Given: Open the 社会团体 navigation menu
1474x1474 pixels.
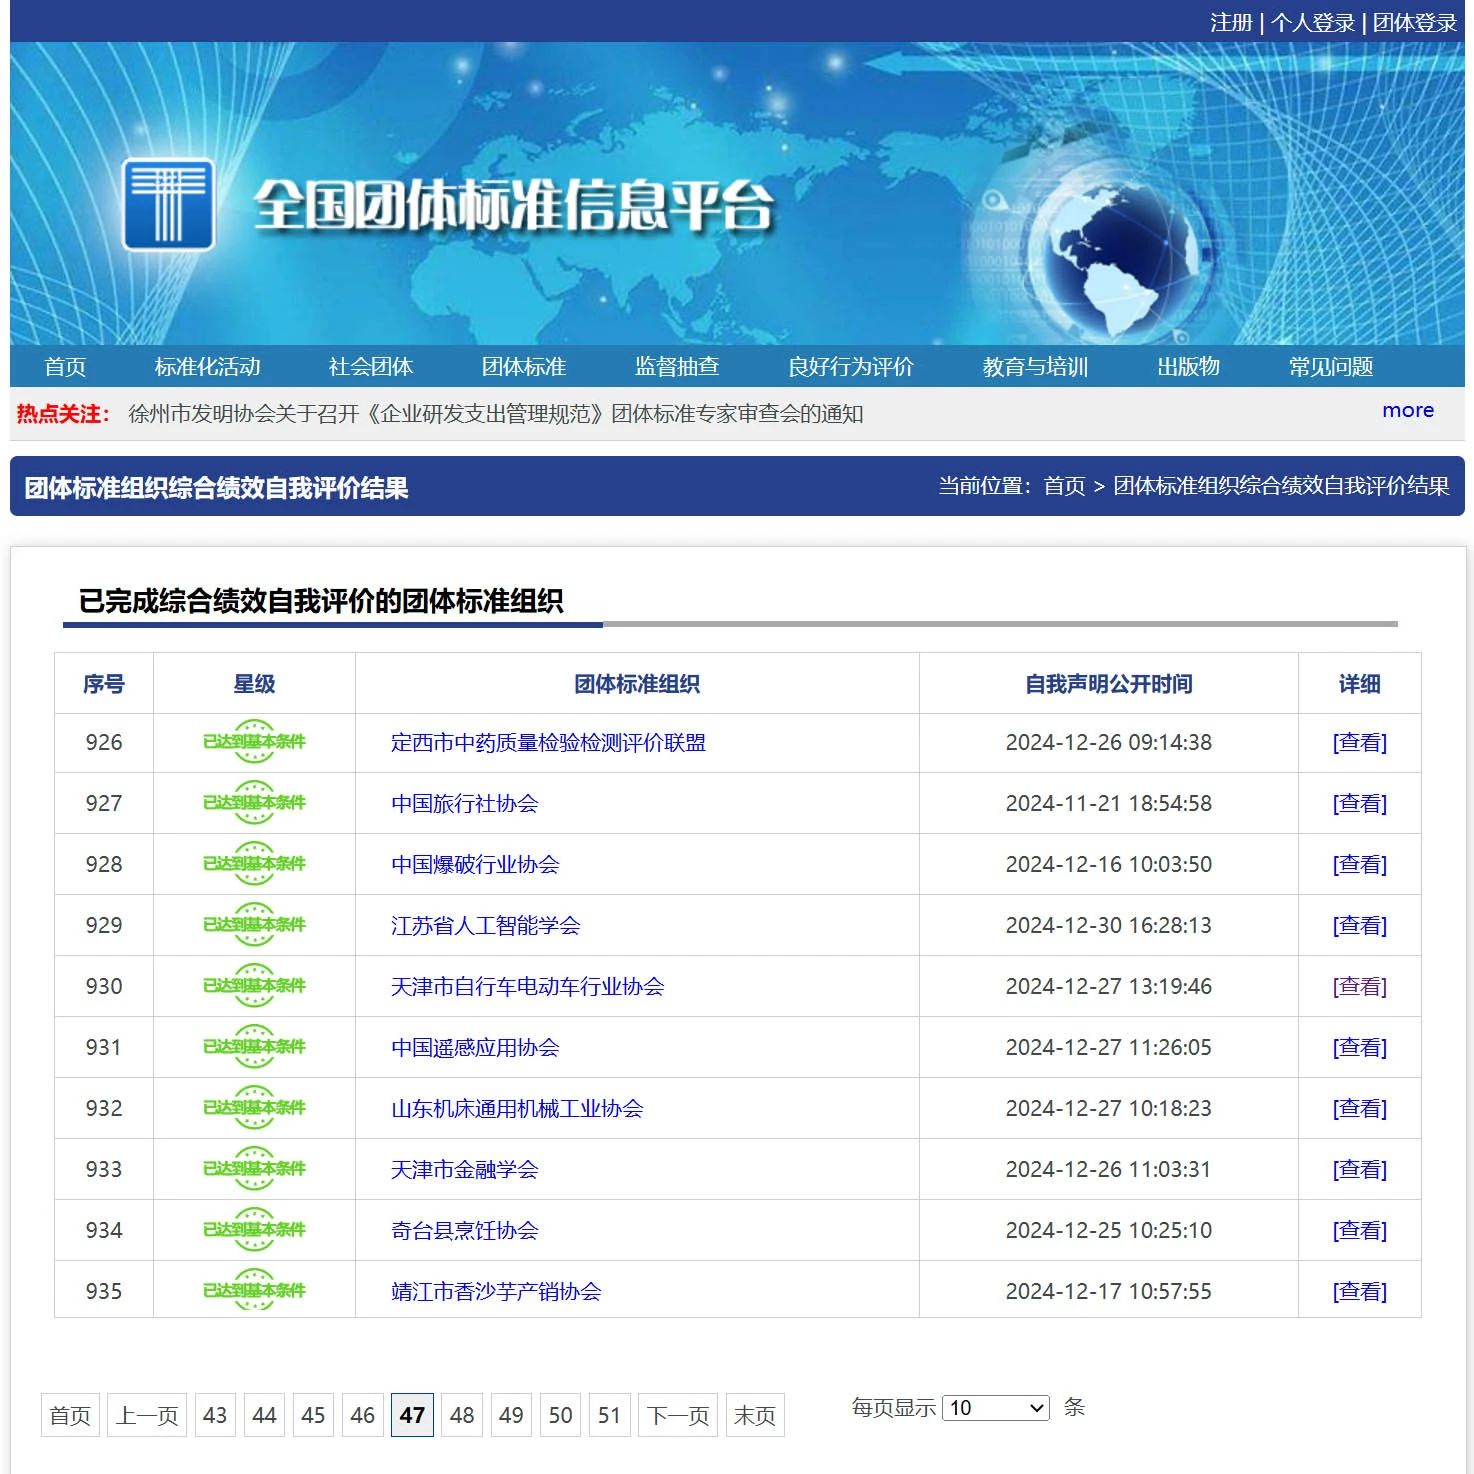Looking at the screenshot, I should coord(370,367).
